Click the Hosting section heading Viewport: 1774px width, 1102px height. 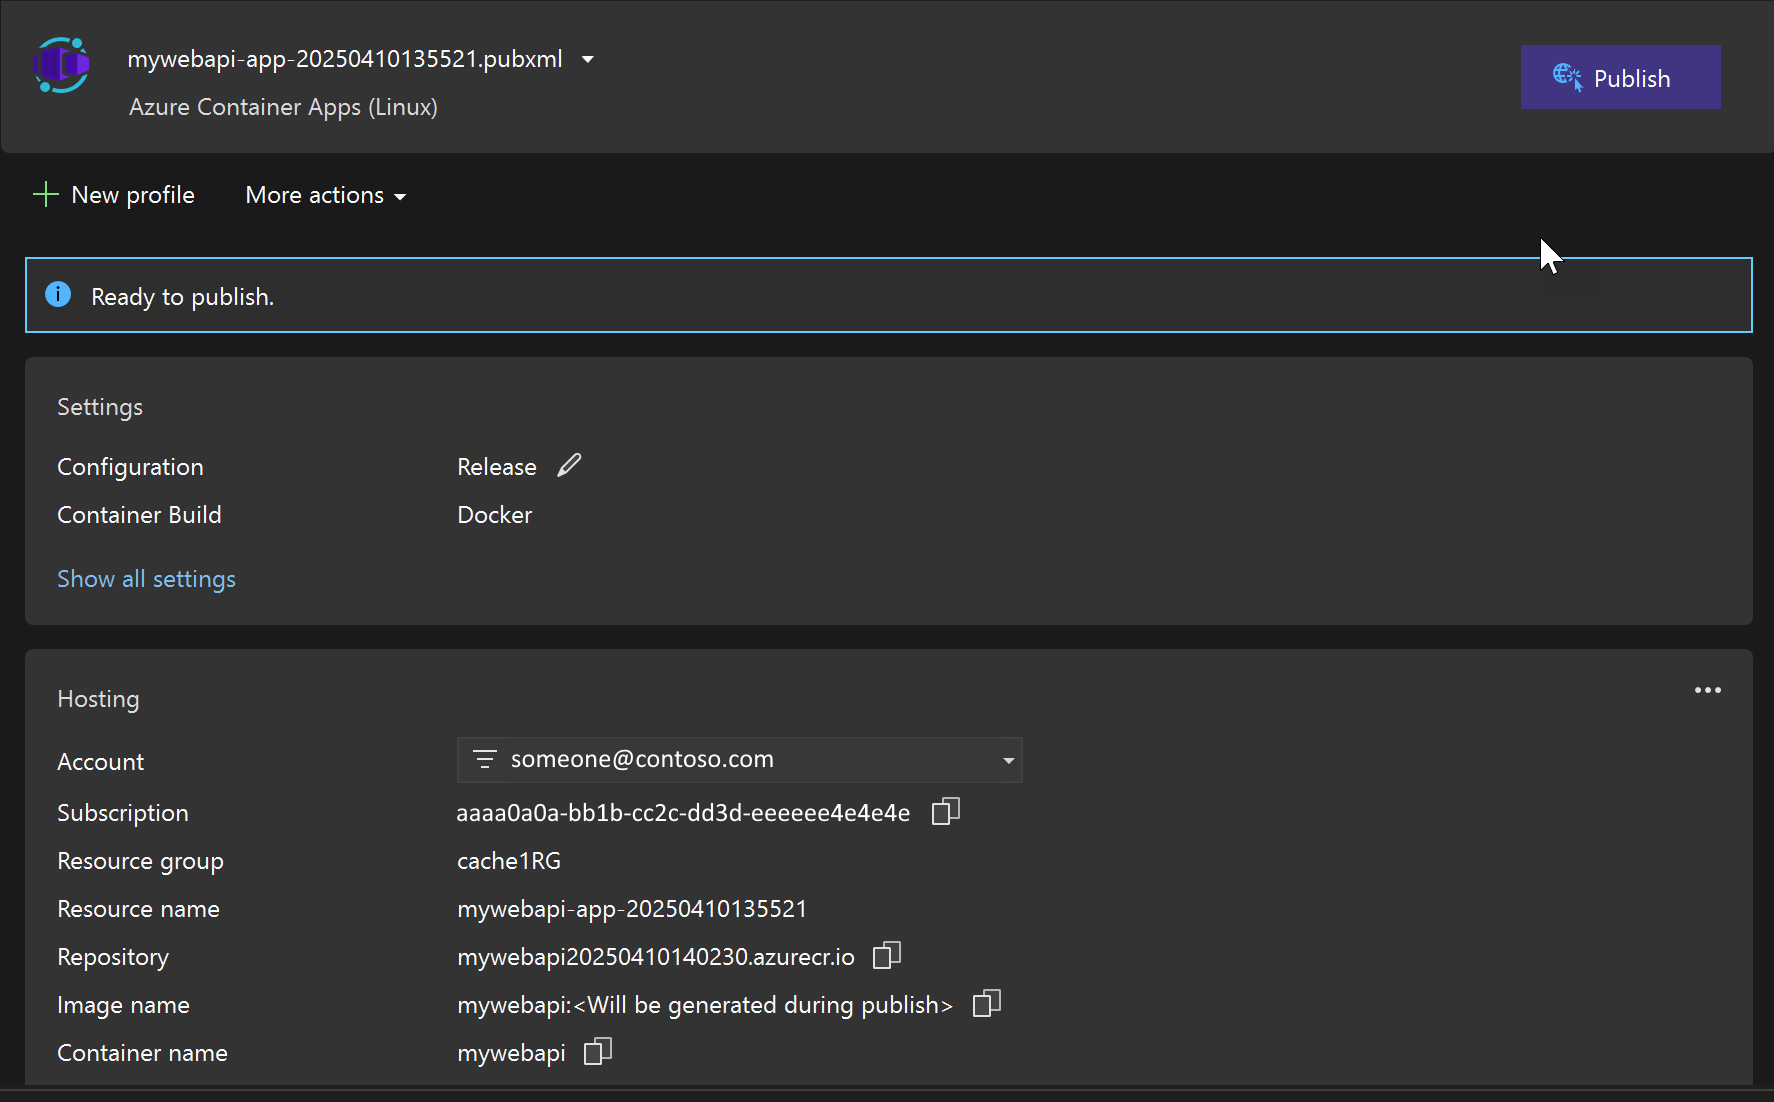(98, 699)
